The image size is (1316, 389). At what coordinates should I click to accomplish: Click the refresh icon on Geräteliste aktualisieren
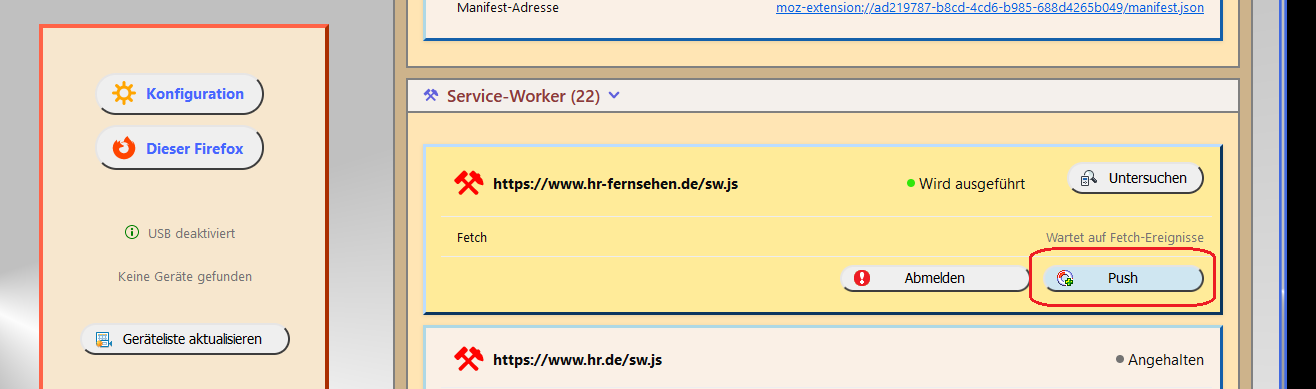point(103,339)
